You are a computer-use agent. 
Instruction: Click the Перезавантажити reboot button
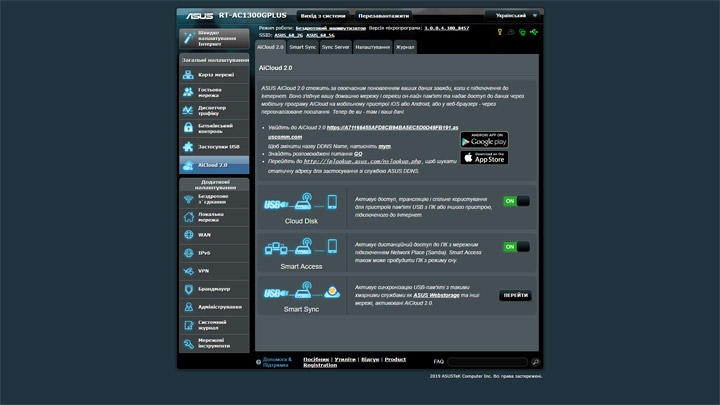[x=383, y=16]
